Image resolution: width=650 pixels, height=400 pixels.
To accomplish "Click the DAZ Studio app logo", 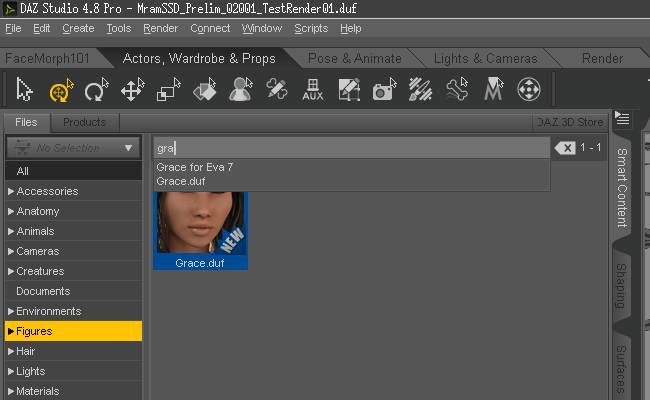I will 9,9.
